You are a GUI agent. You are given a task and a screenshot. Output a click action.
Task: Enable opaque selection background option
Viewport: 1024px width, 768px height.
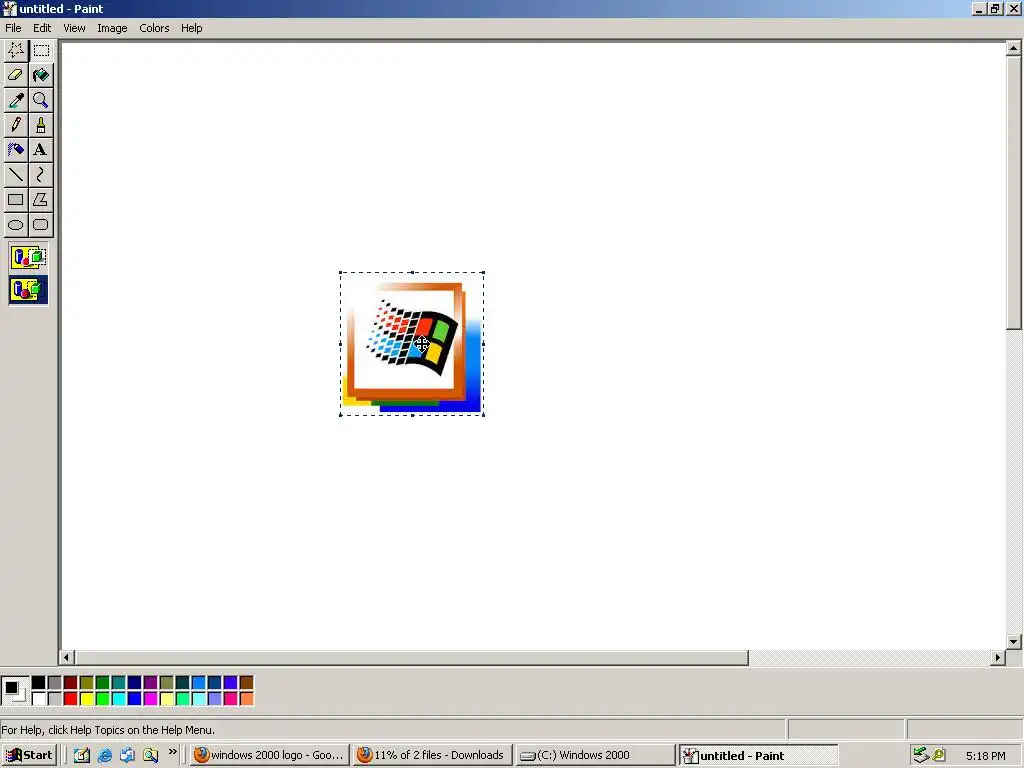pos(28,257)
